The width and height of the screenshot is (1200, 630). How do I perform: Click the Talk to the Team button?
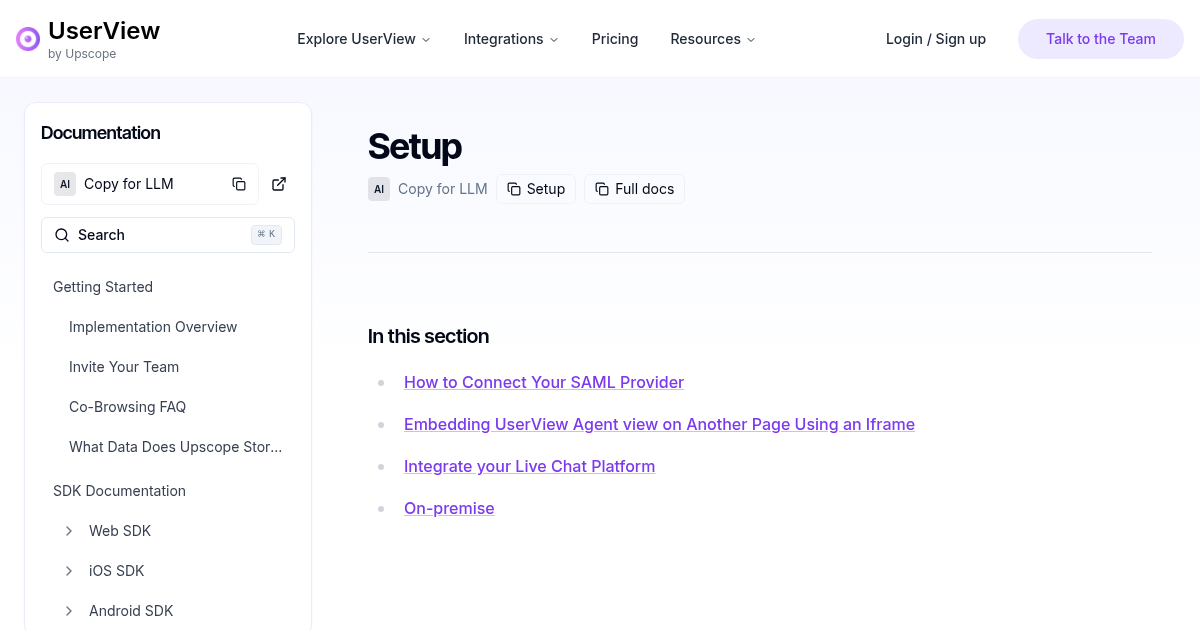coord(1101,39)
